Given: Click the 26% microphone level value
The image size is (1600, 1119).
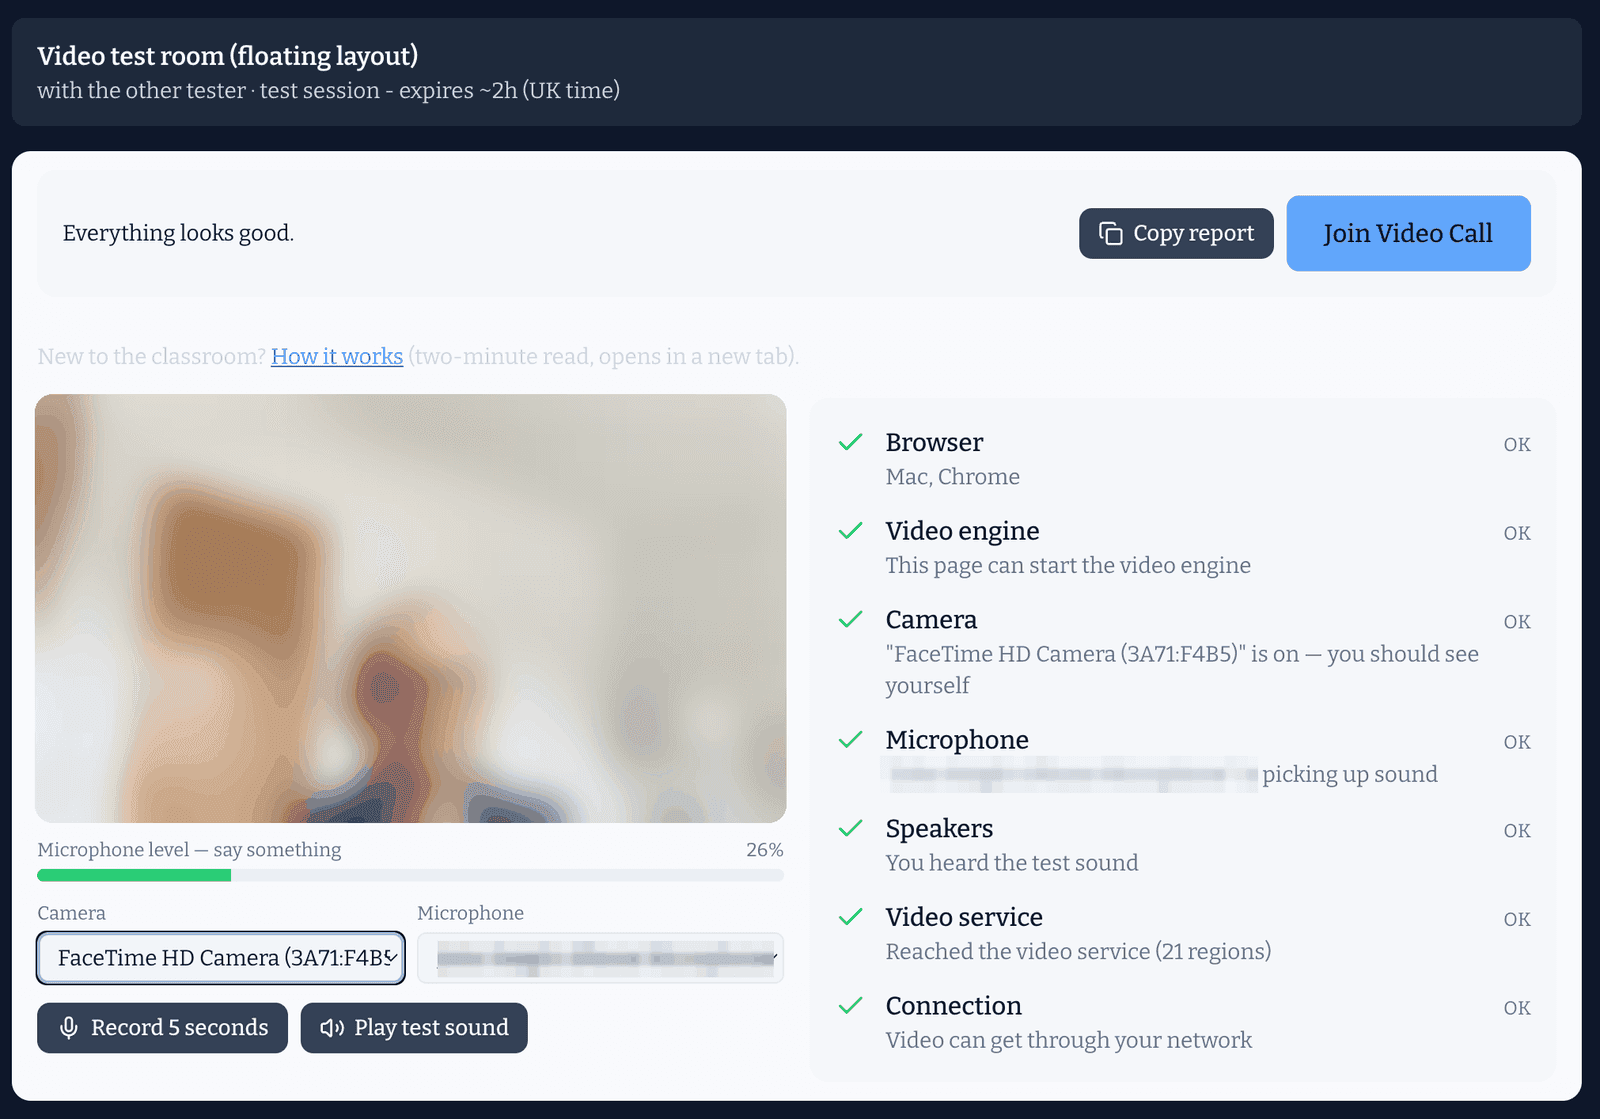Looking at the screenshot, I should tap(765, 850).
